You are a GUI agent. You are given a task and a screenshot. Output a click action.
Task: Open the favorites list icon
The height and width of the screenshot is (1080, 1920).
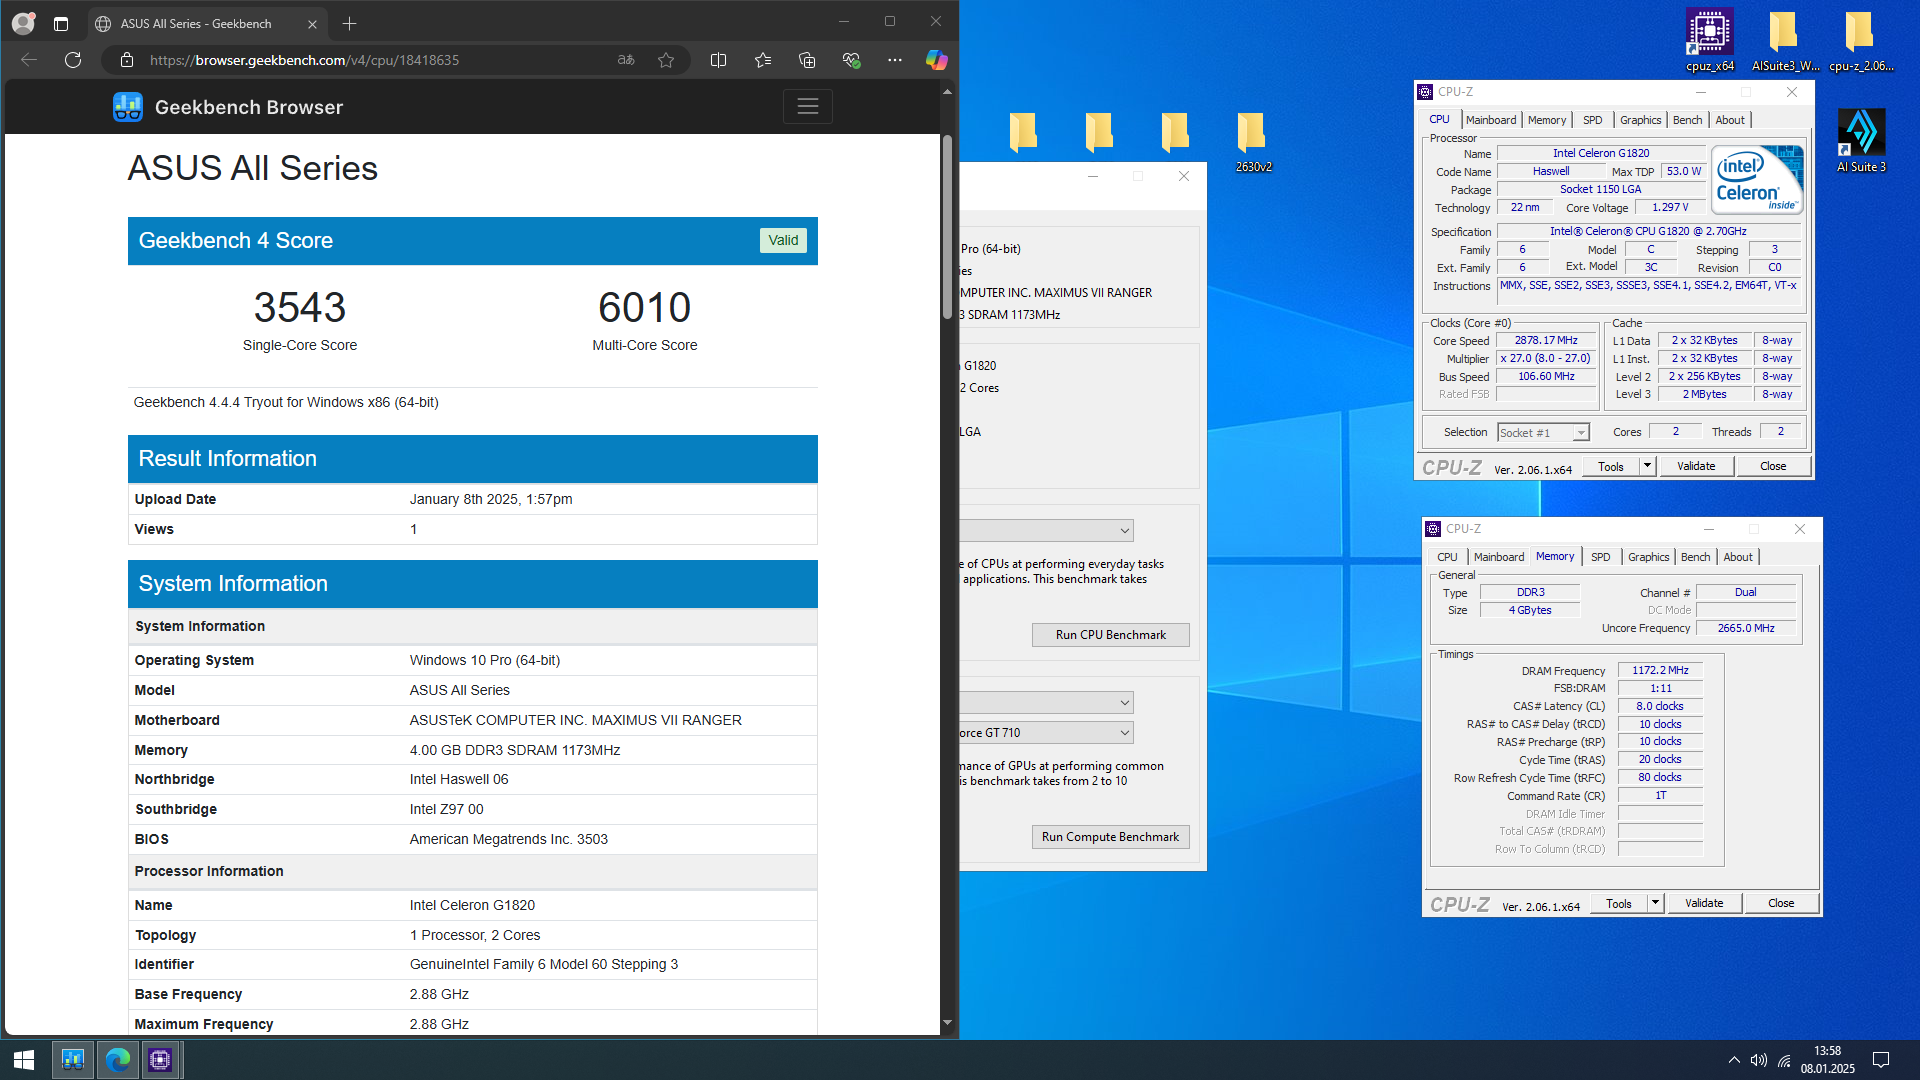pos(763,60)
